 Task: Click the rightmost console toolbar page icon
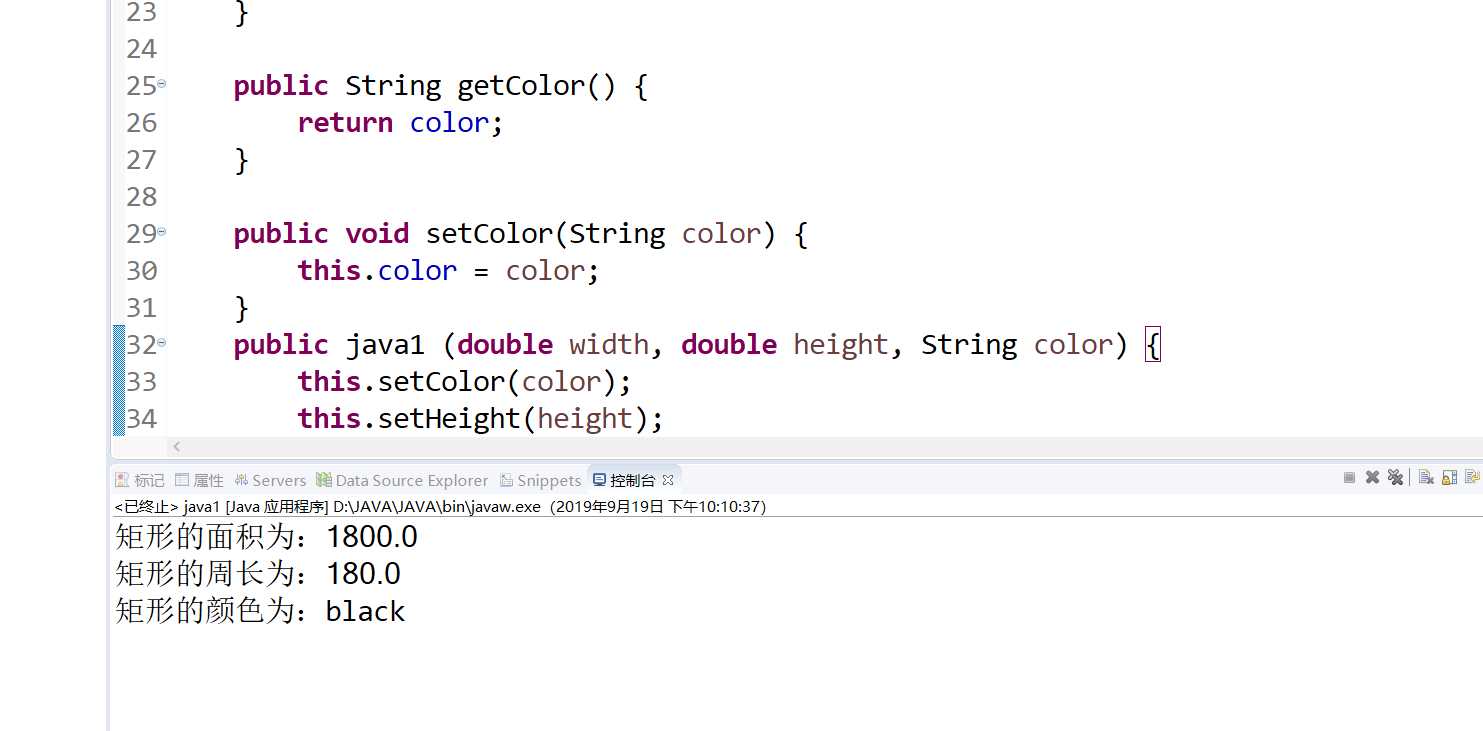point(1473,478)
